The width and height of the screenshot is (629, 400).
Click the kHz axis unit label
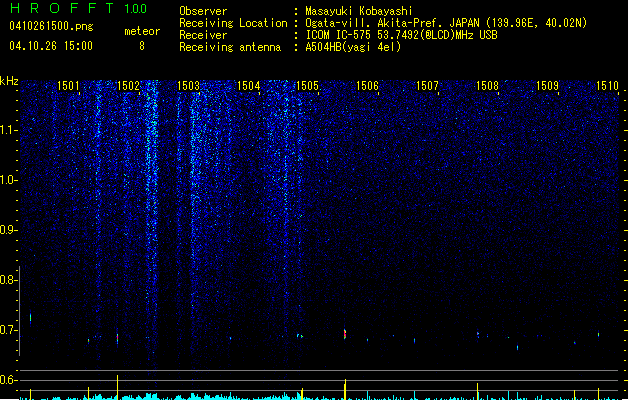9,81
